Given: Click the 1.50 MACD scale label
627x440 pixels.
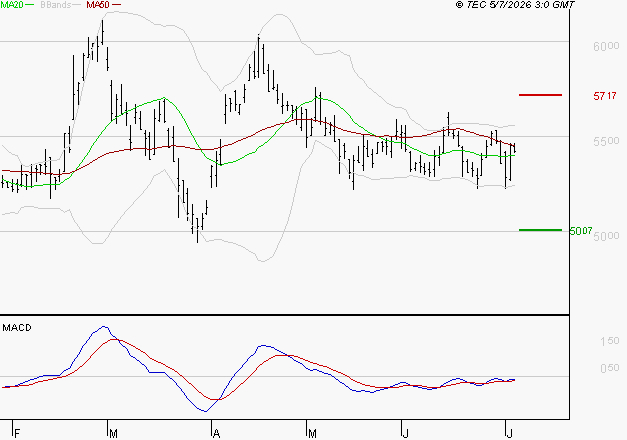Looking at the screenshot, I should 609,341.
